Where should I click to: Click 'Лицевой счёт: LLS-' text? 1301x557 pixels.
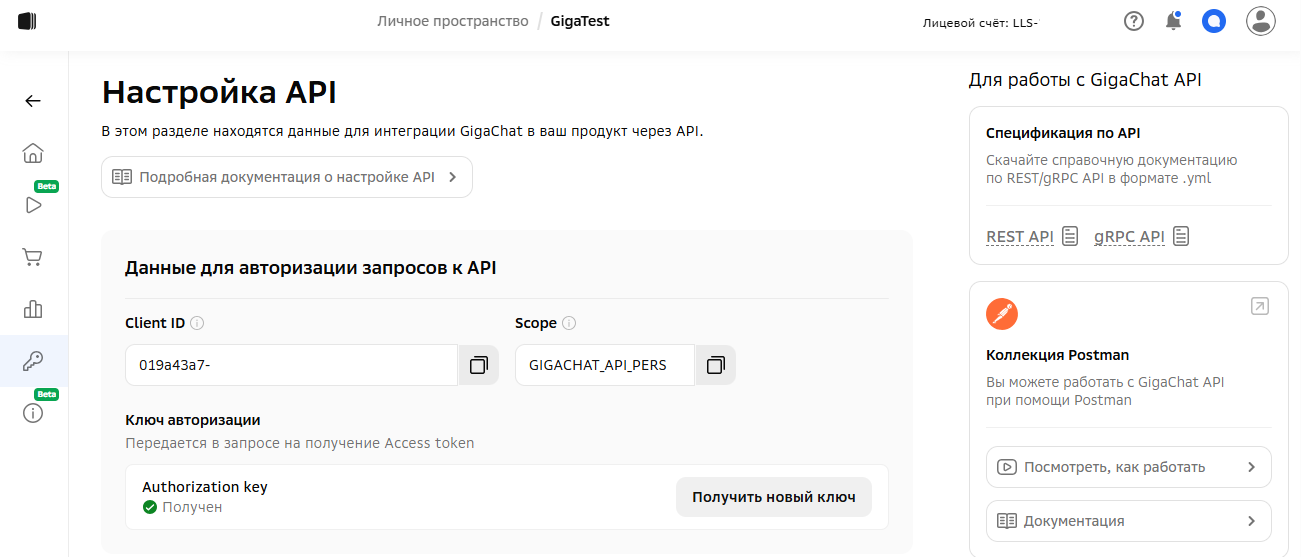[980, 22]
